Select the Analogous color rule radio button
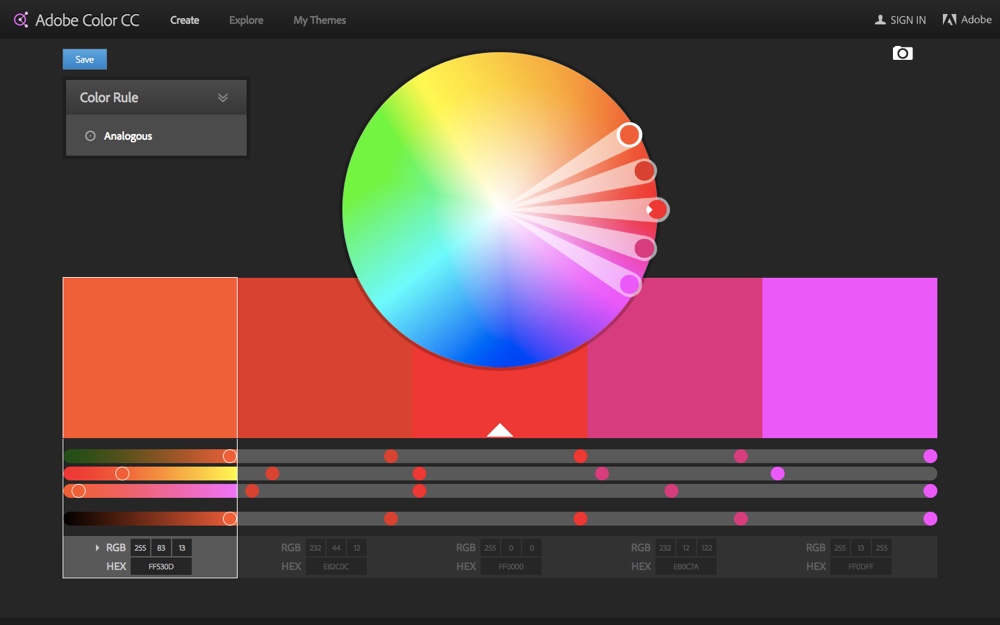The width and height of the screenshot is (1000, 625). tap(90, 135)
